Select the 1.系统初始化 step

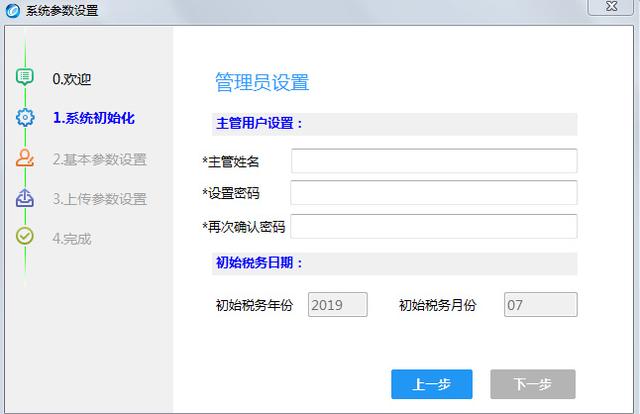[93, 118]
